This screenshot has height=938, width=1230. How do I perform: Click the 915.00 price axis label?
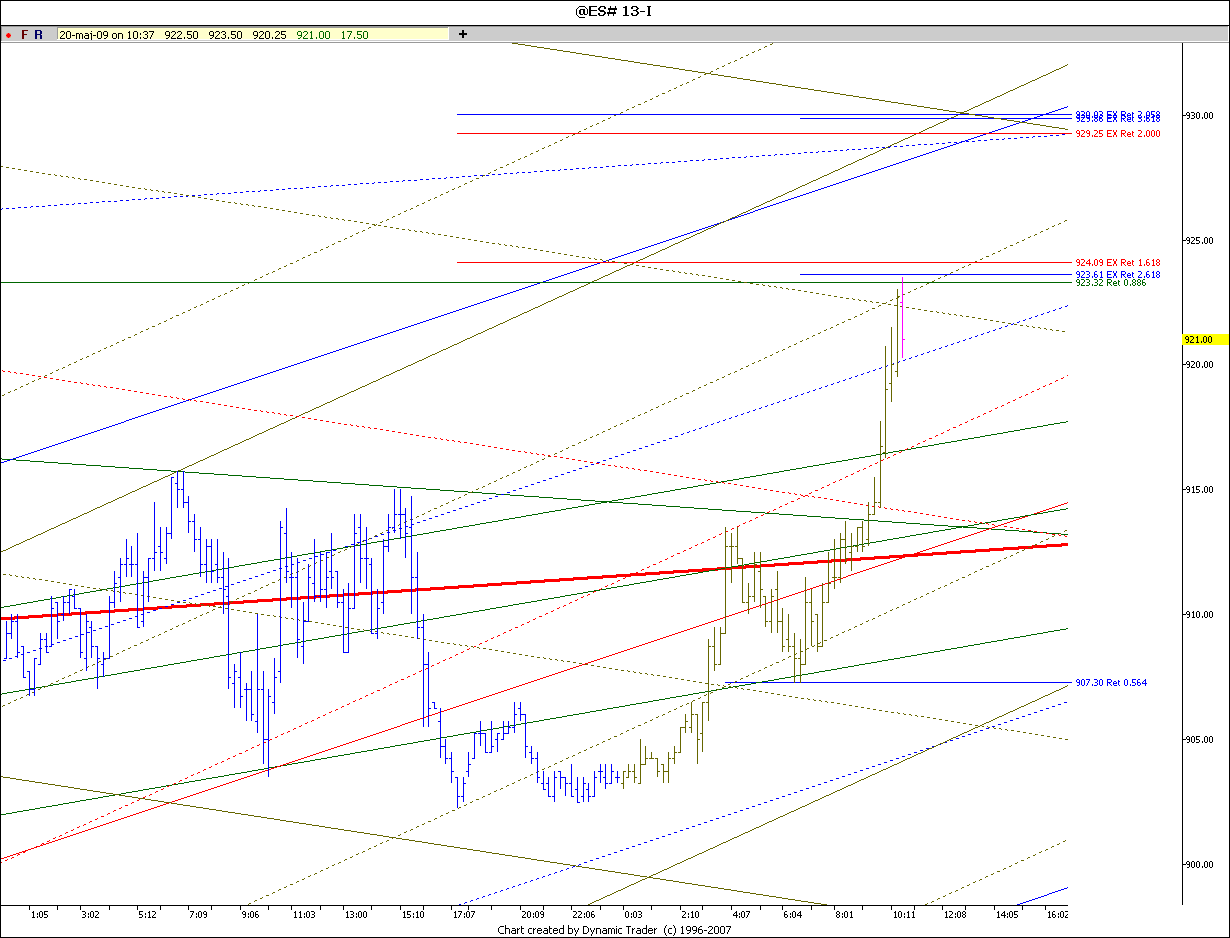(1199, 490)
